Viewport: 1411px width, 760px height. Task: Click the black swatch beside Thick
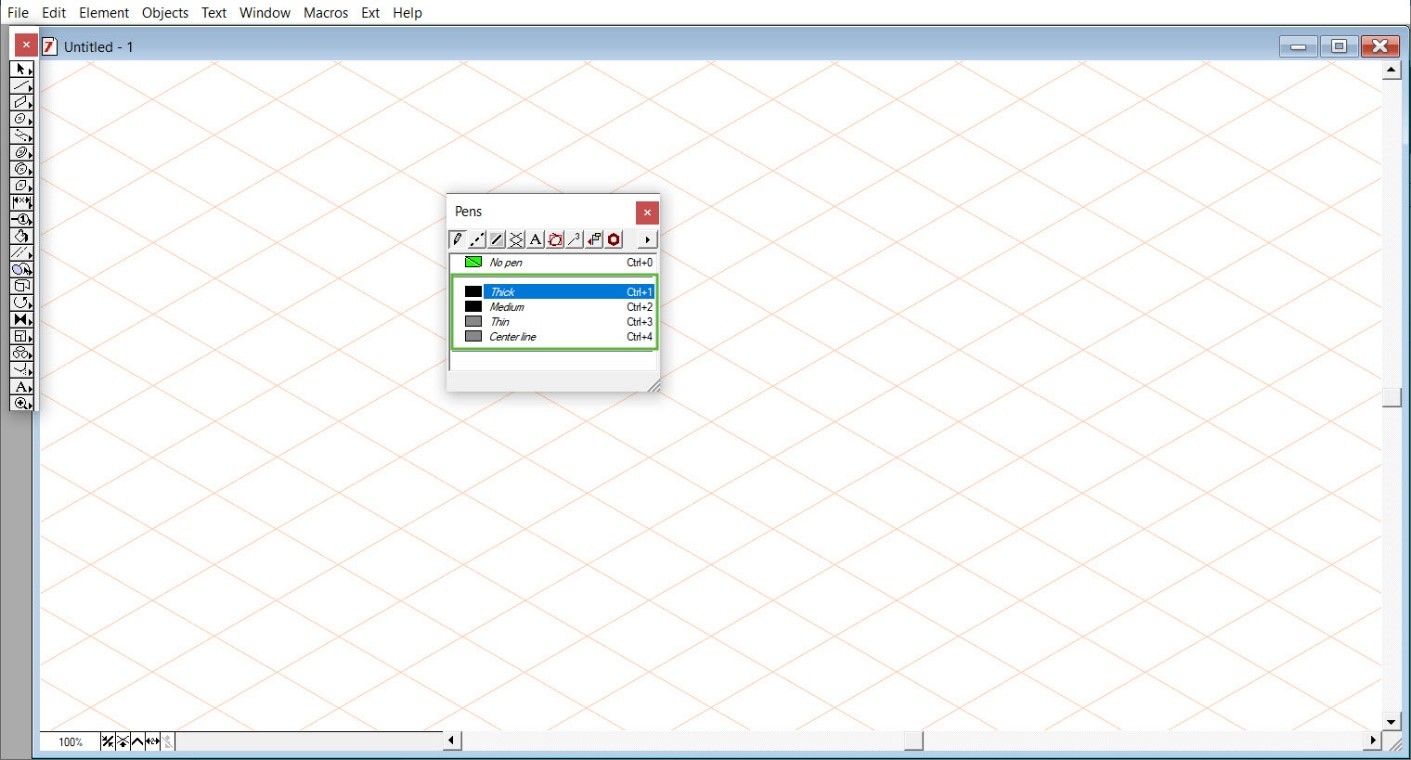click(x=474, y=292)
